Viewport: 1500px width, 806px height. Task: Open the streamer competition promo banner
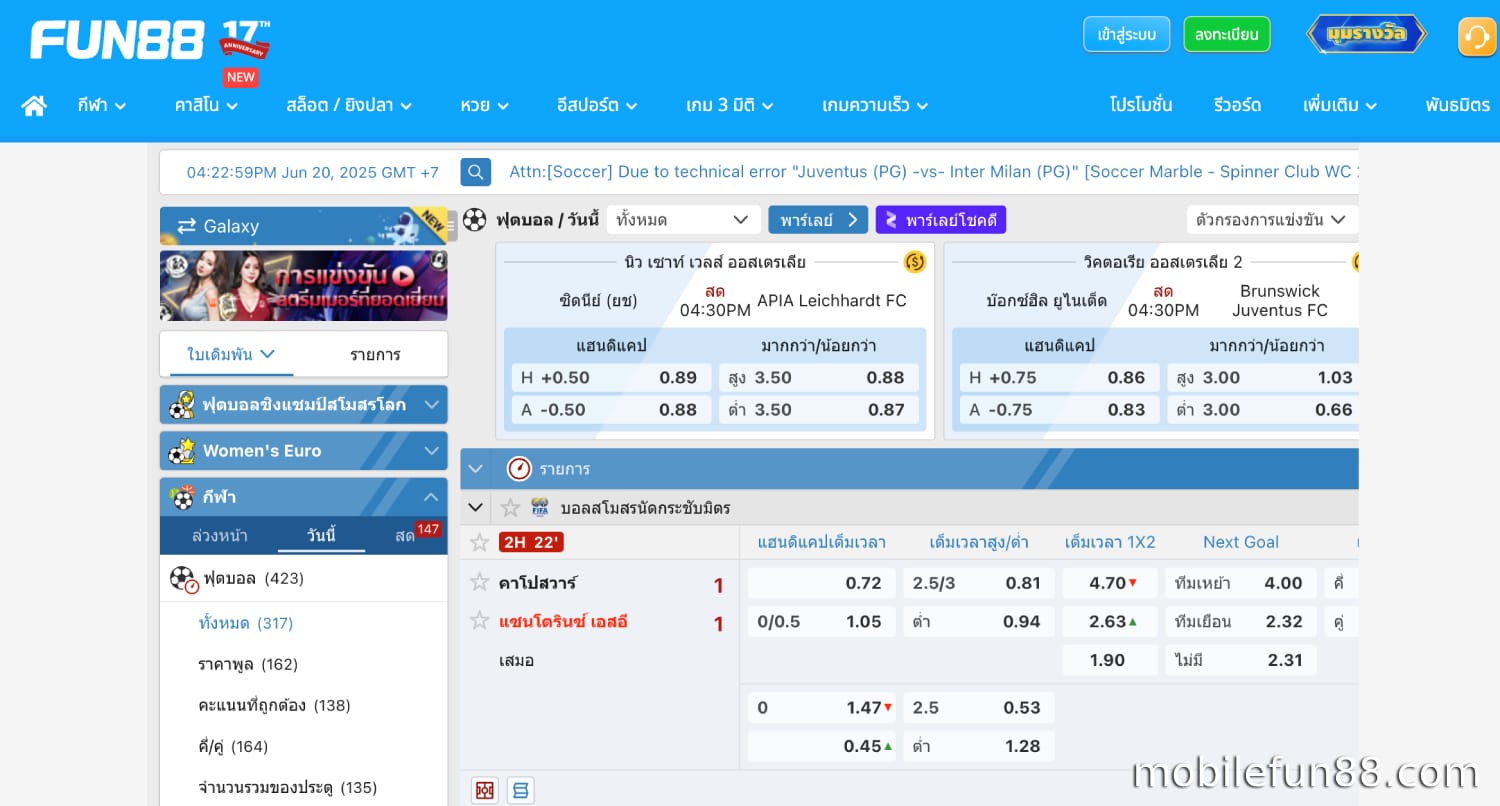[304, 285]
